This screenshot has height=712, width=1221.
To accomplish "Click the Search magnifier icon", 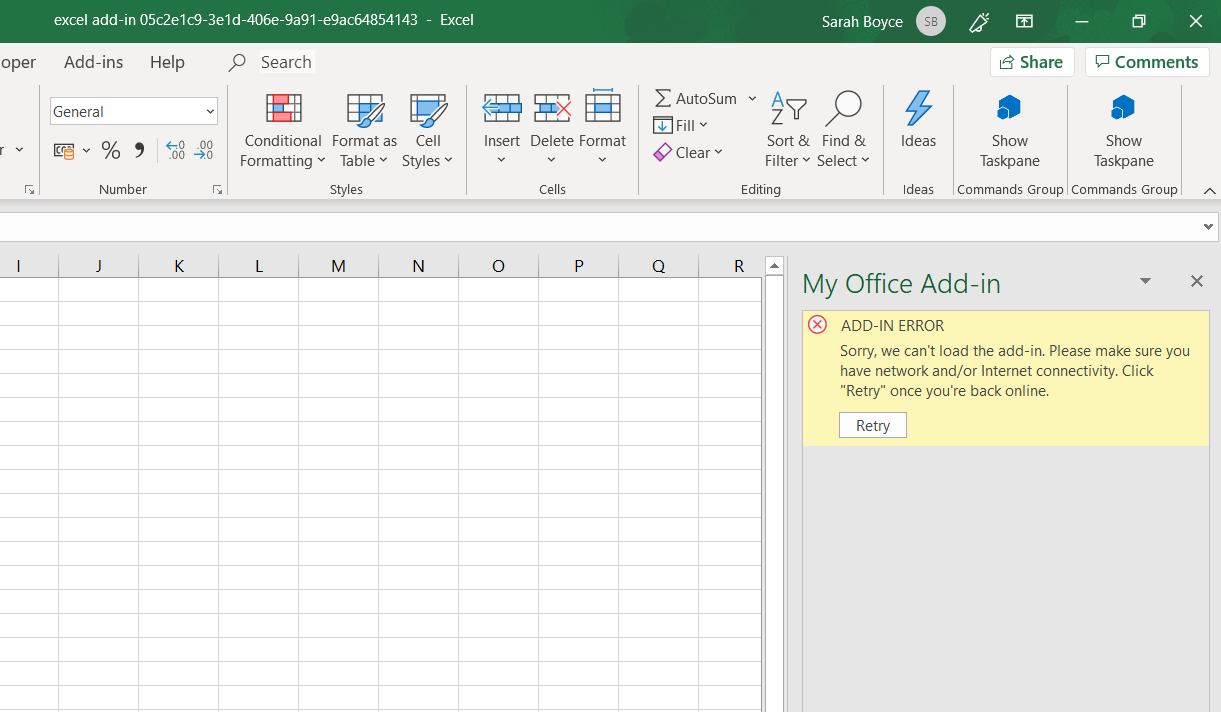I will 237,62.
